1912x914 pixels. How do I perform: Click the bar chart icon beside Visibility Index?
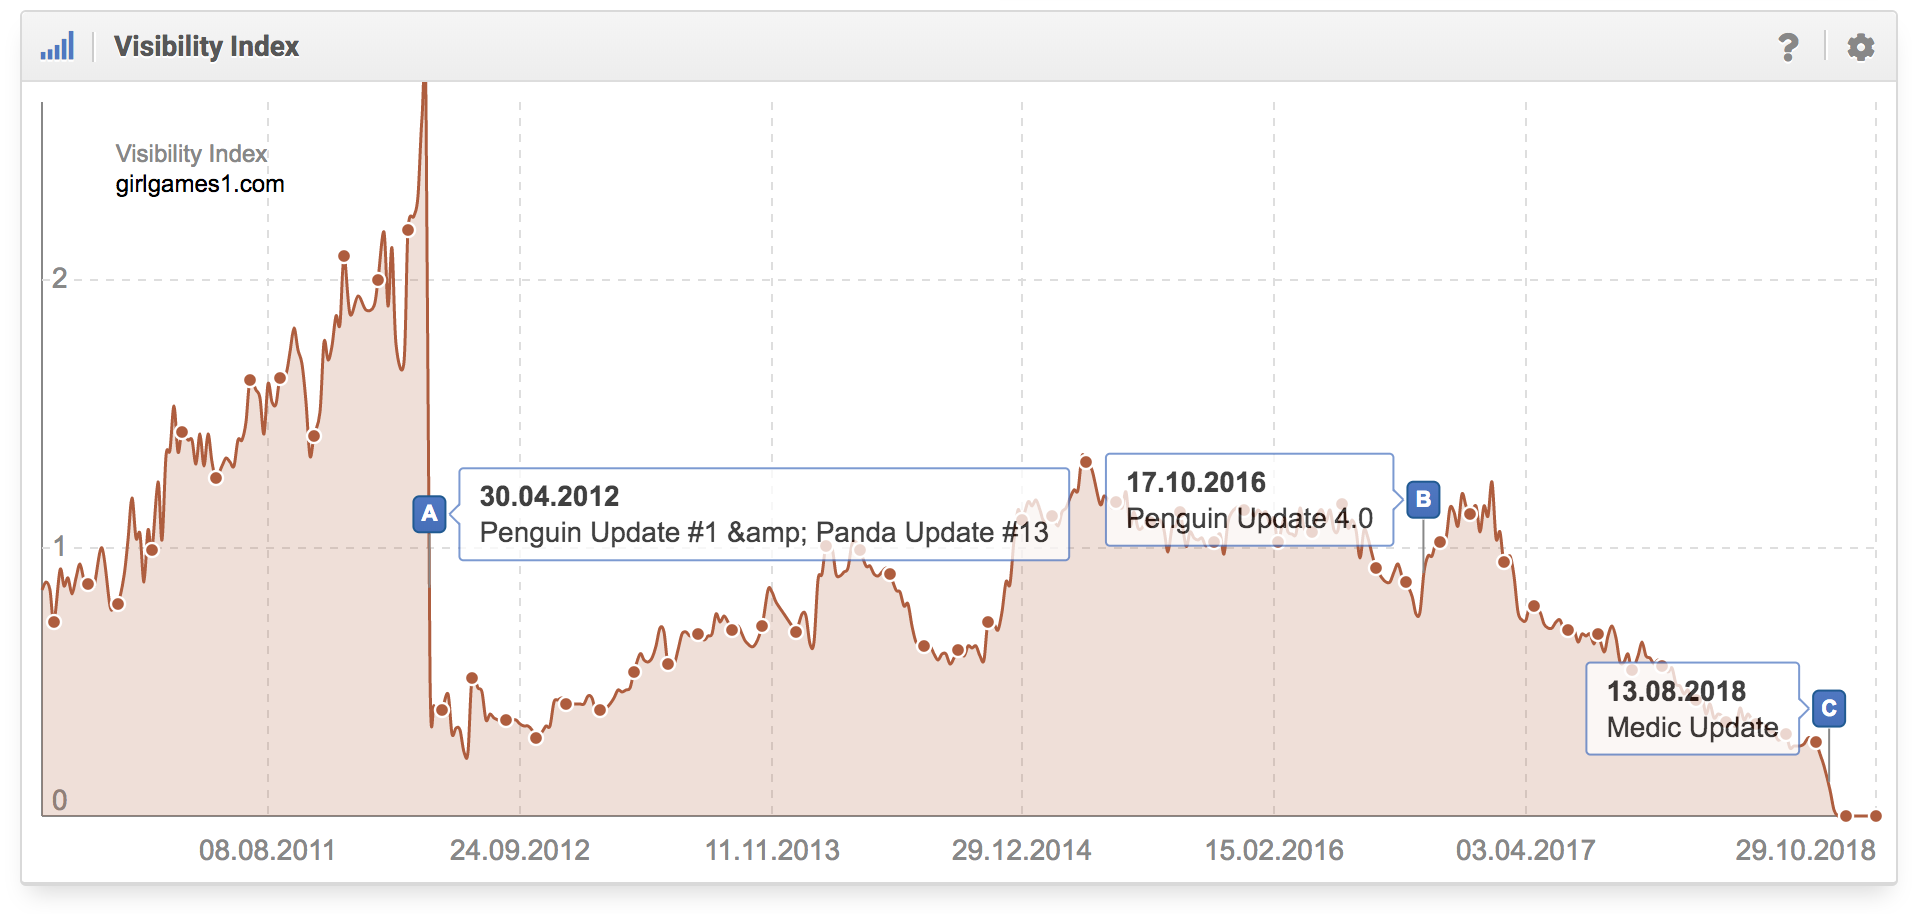57,46
